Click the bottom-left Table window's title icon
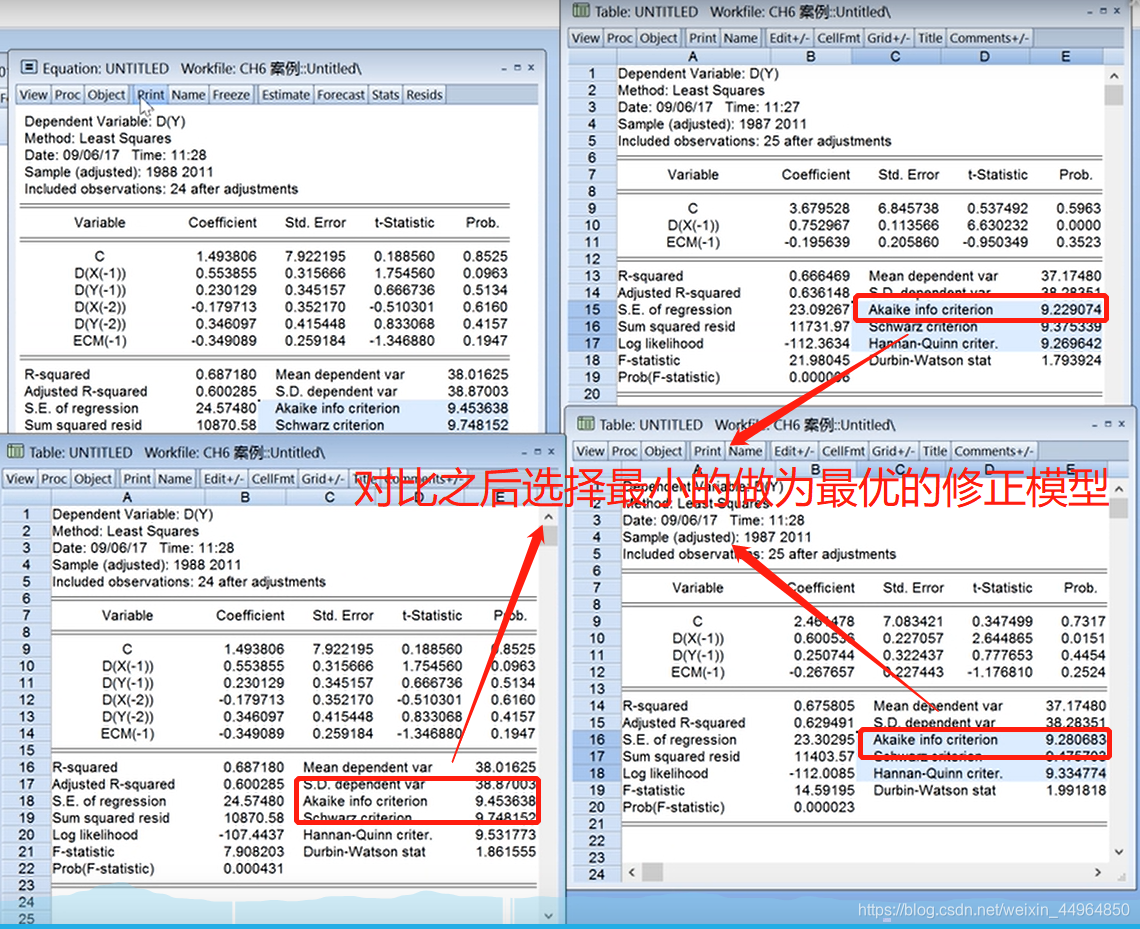Image resolution: width=1140 pixels, height=929 pixels. pyautogui.click(x=15, y=451)
